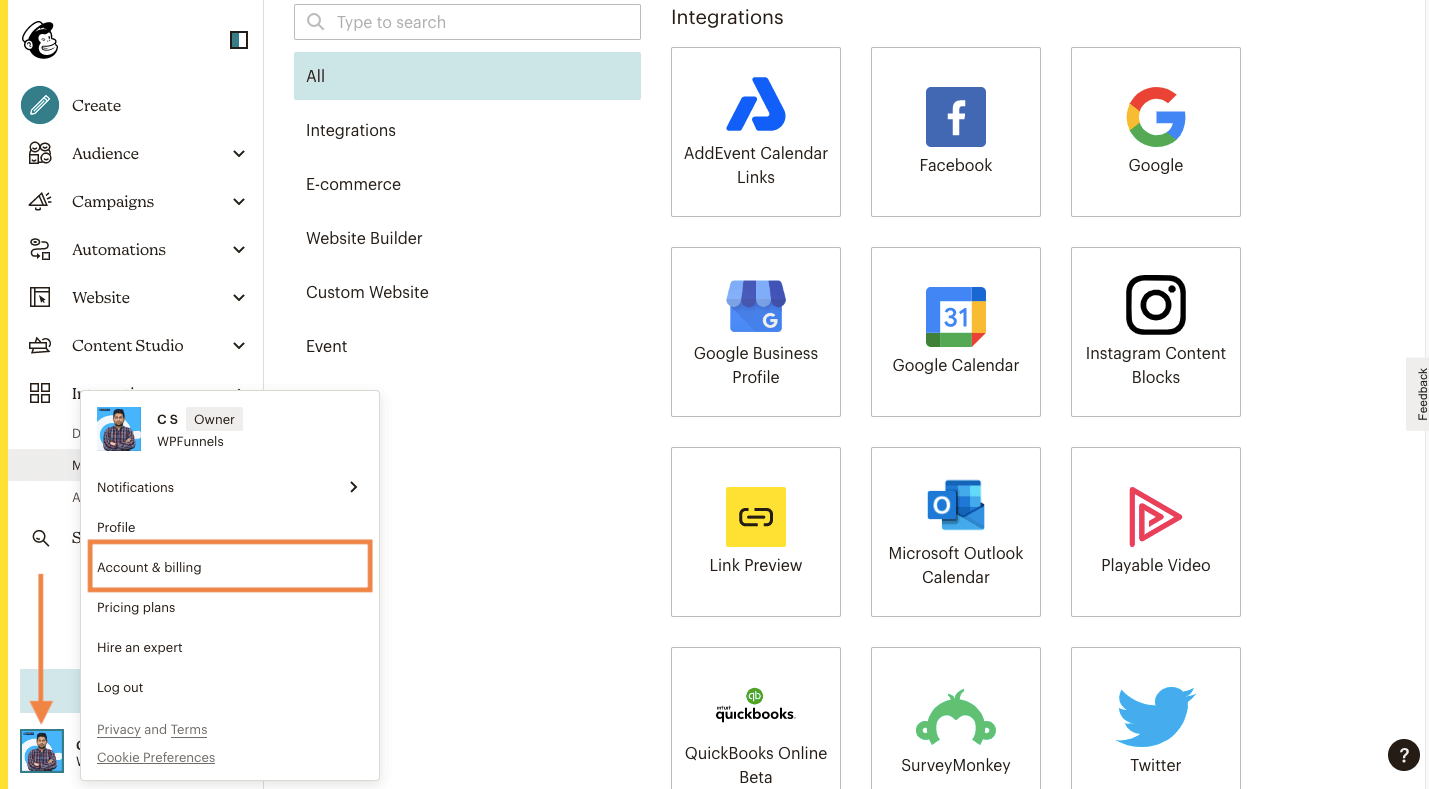This screenshot has width=1429, height=789.
Task: Click the Owner role badge
Action: point(214,419)
